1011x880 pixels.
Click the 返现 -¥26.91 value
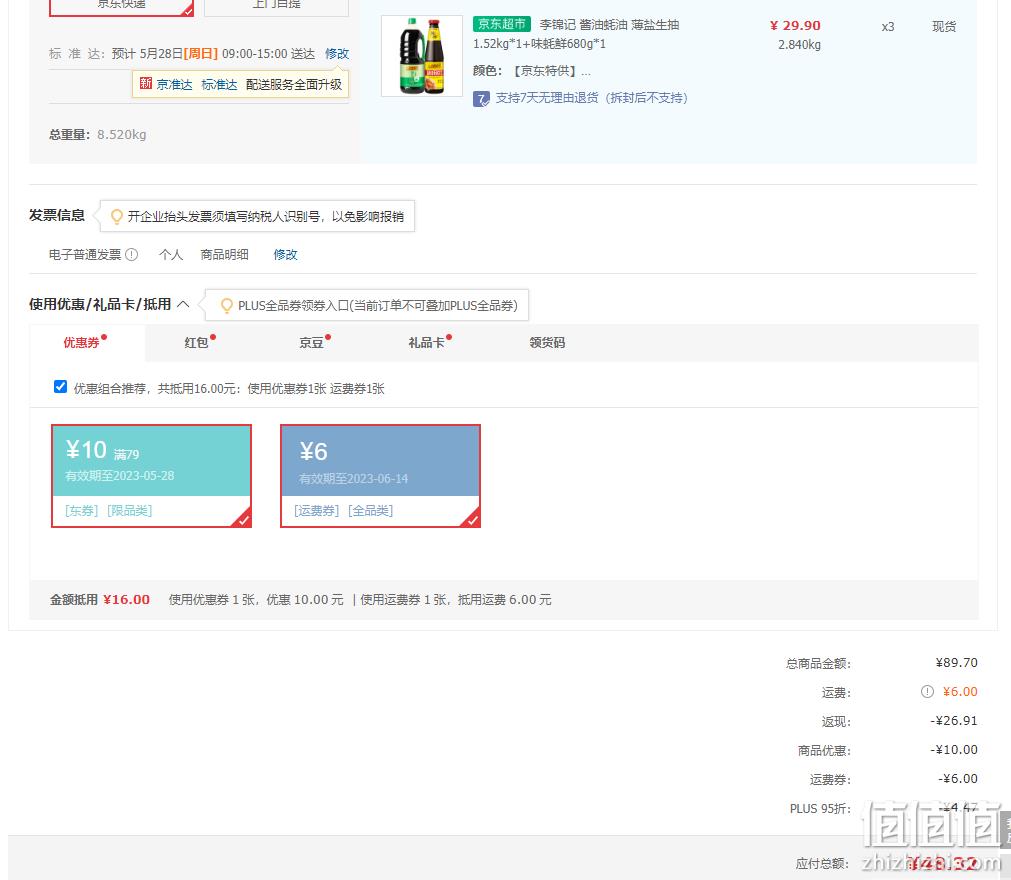pyautogui.click(x=954, y=721)
